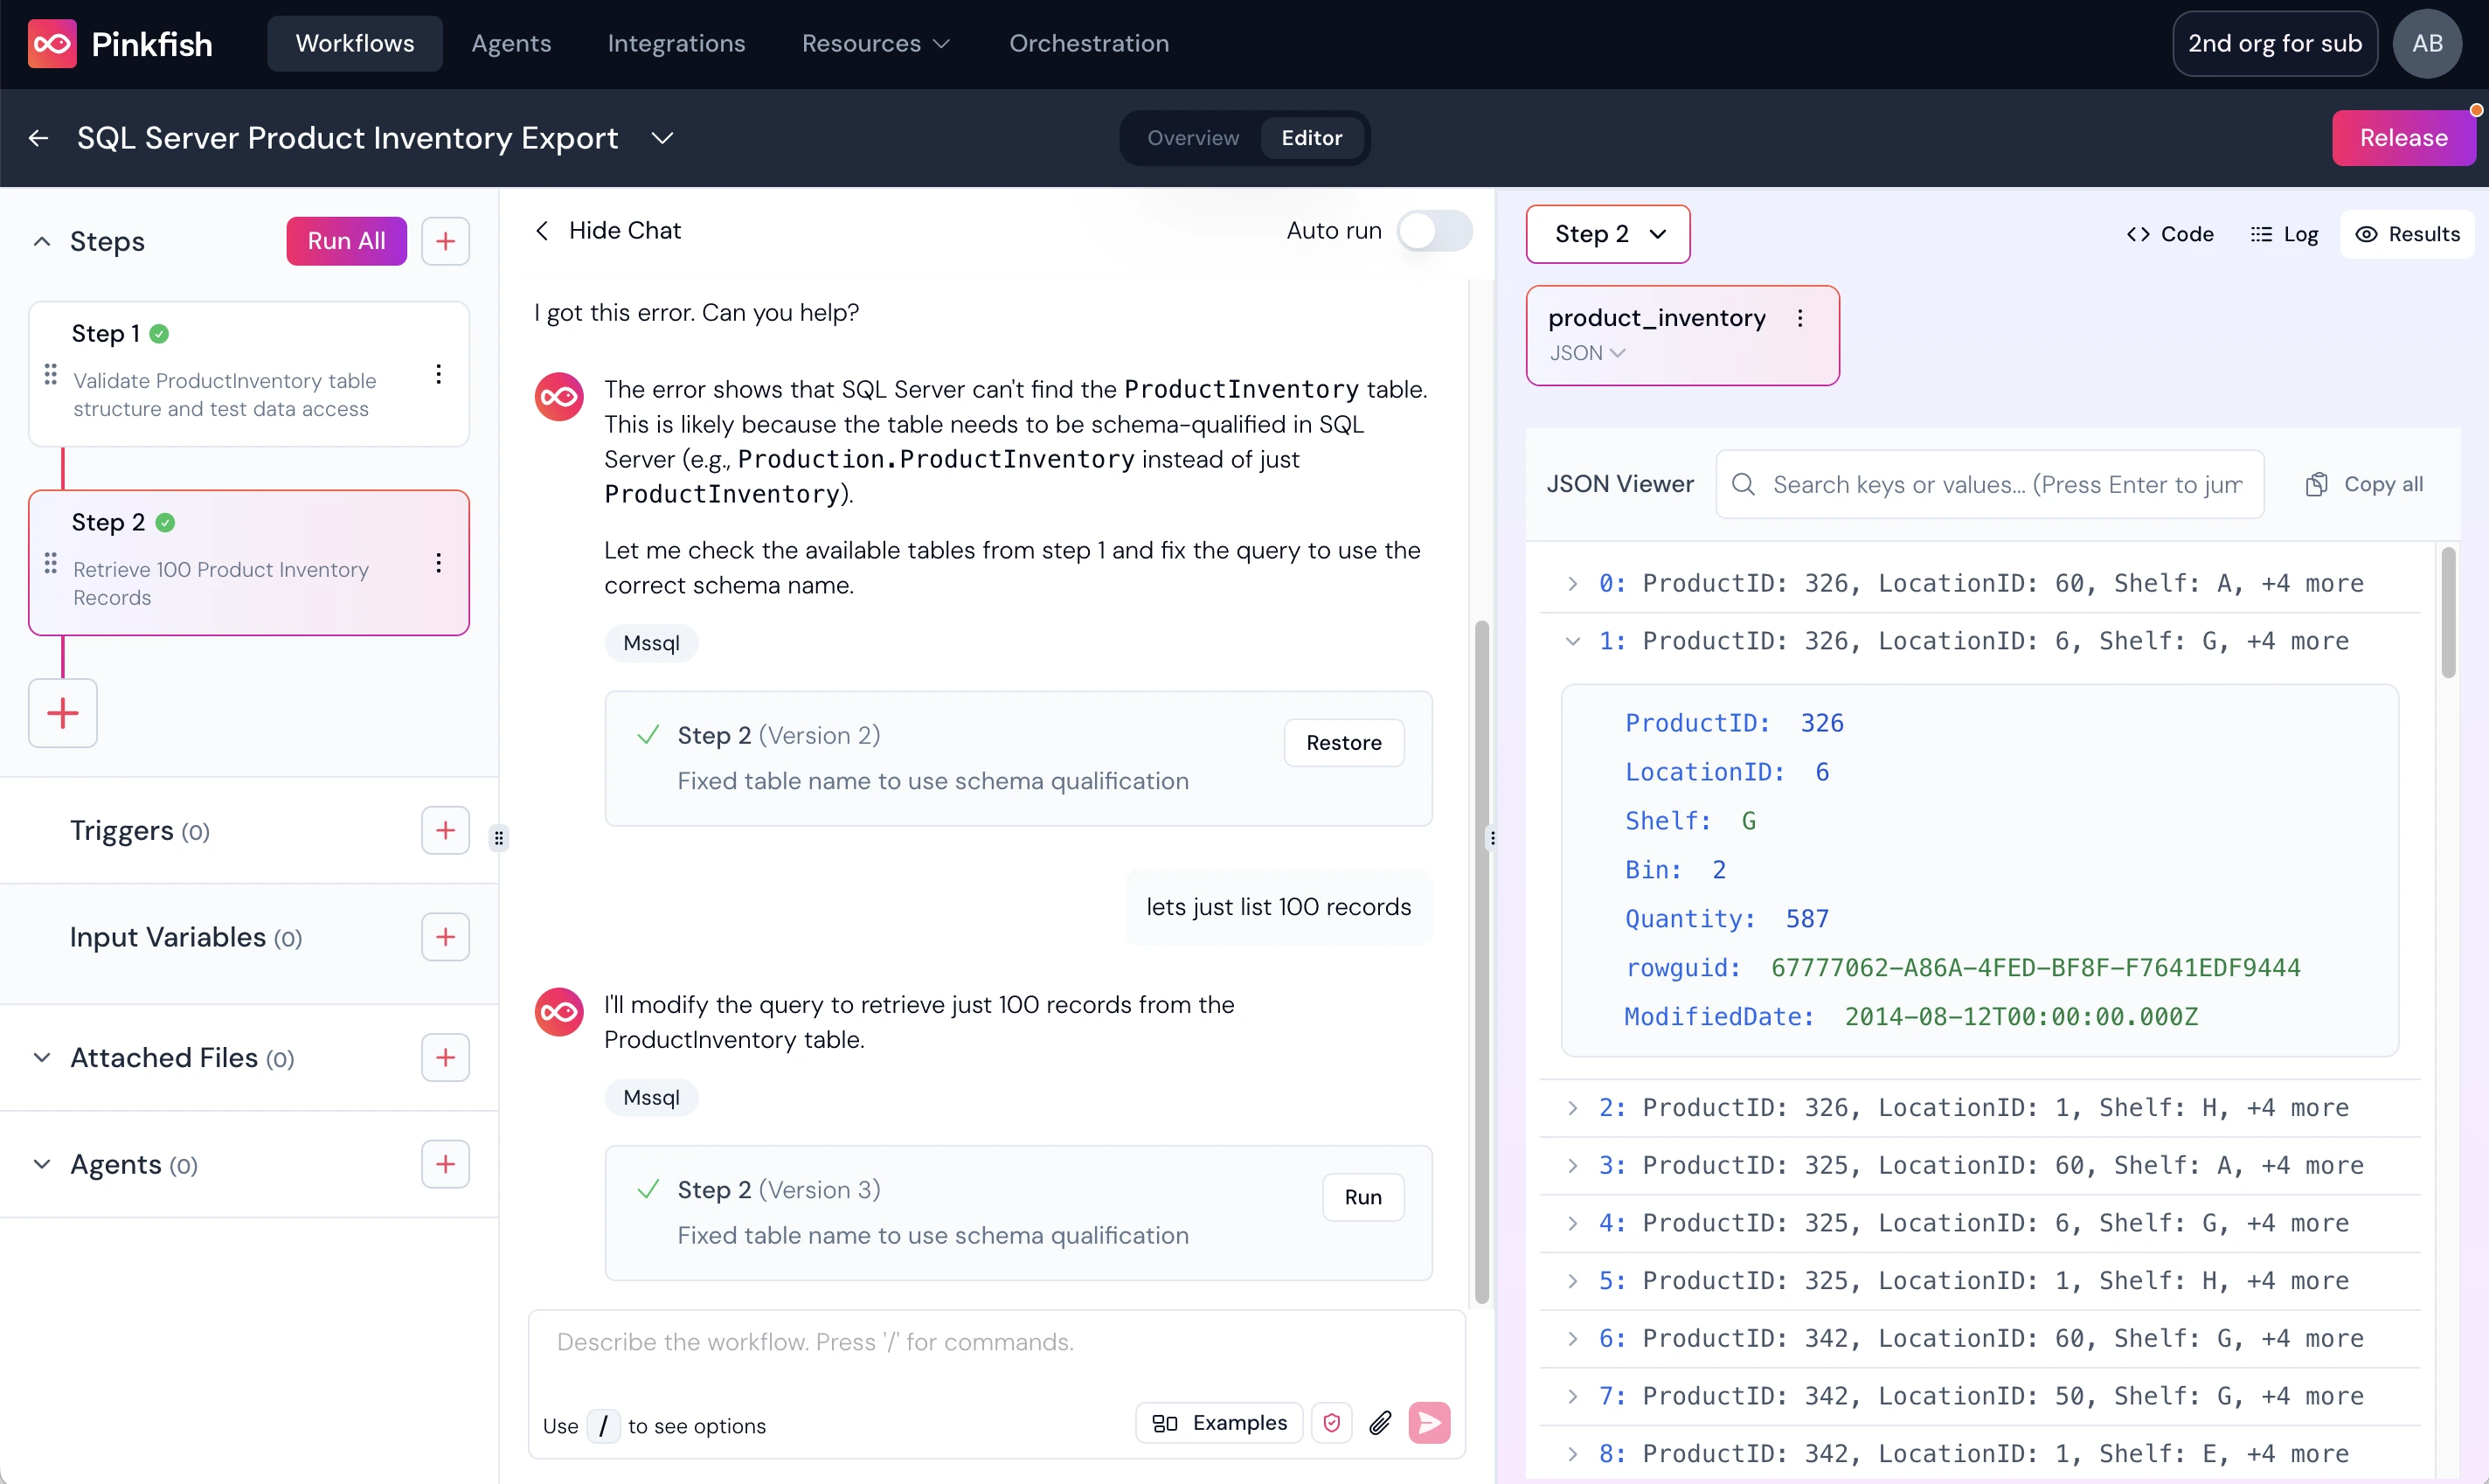Expand JSON record 0 row
The width and height of the screenshot is (2489, 1484).
click(1573, 583)
